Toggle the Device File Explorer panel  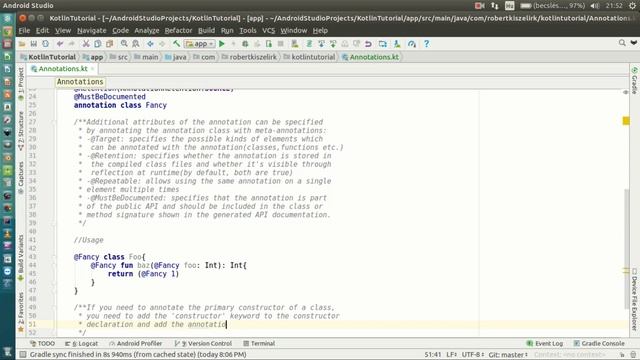634,299
